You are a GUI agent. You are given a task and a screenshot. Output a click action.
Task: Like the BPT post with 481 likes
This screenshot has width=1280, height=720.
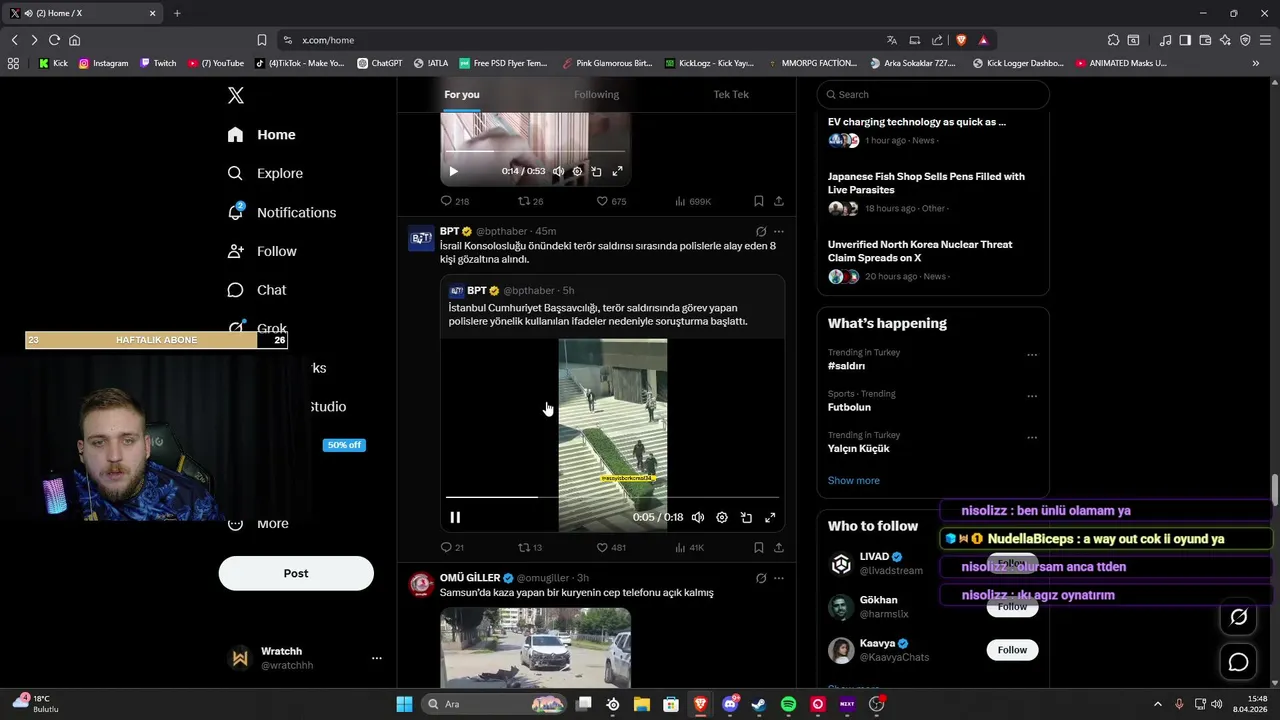[611, 547]
